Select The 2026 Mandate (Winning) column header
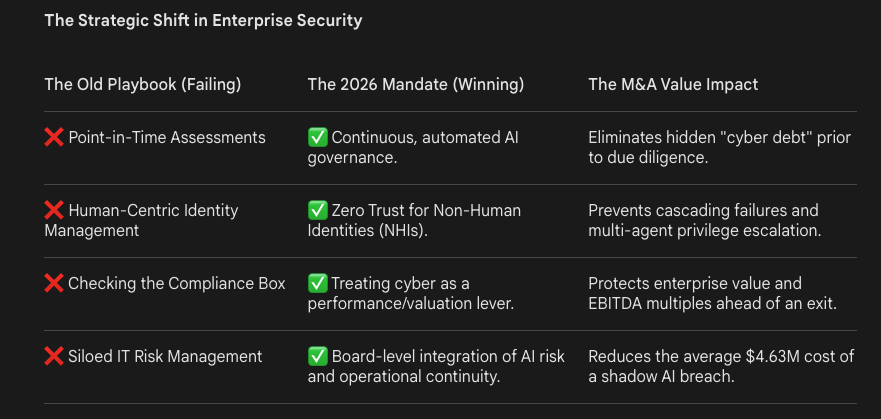Image resolution: width=881 pixels, height=419 pixels. [416, 85]
